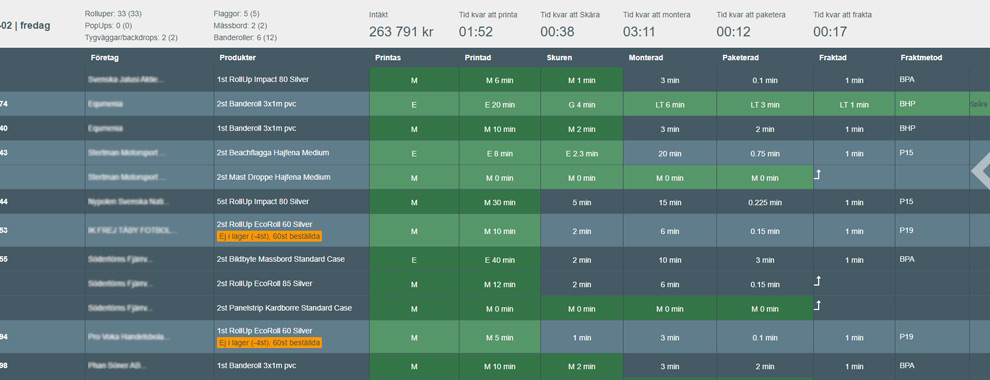This screenshot has height=380, width=990.
Task: Select the Fraktmetod column header
Action: pyautogui.click(x=921, y=58)
